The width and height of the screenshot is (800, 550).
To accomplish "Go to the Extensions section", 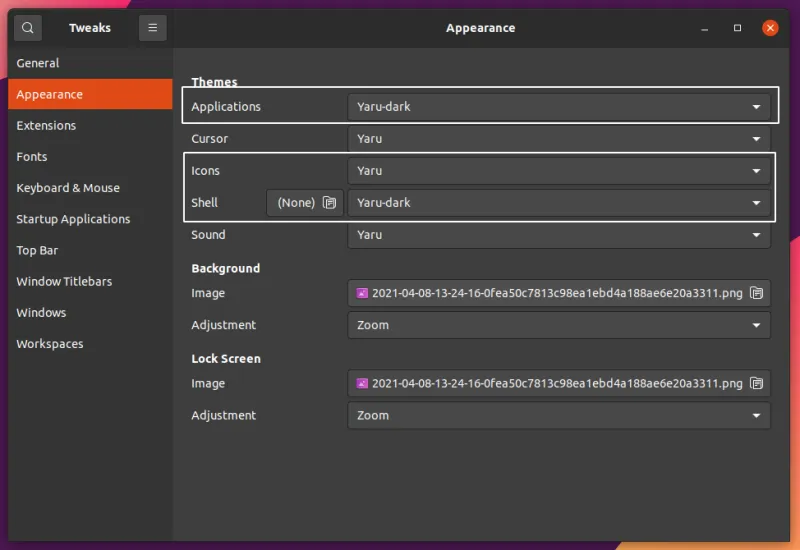I will point(46,126).
